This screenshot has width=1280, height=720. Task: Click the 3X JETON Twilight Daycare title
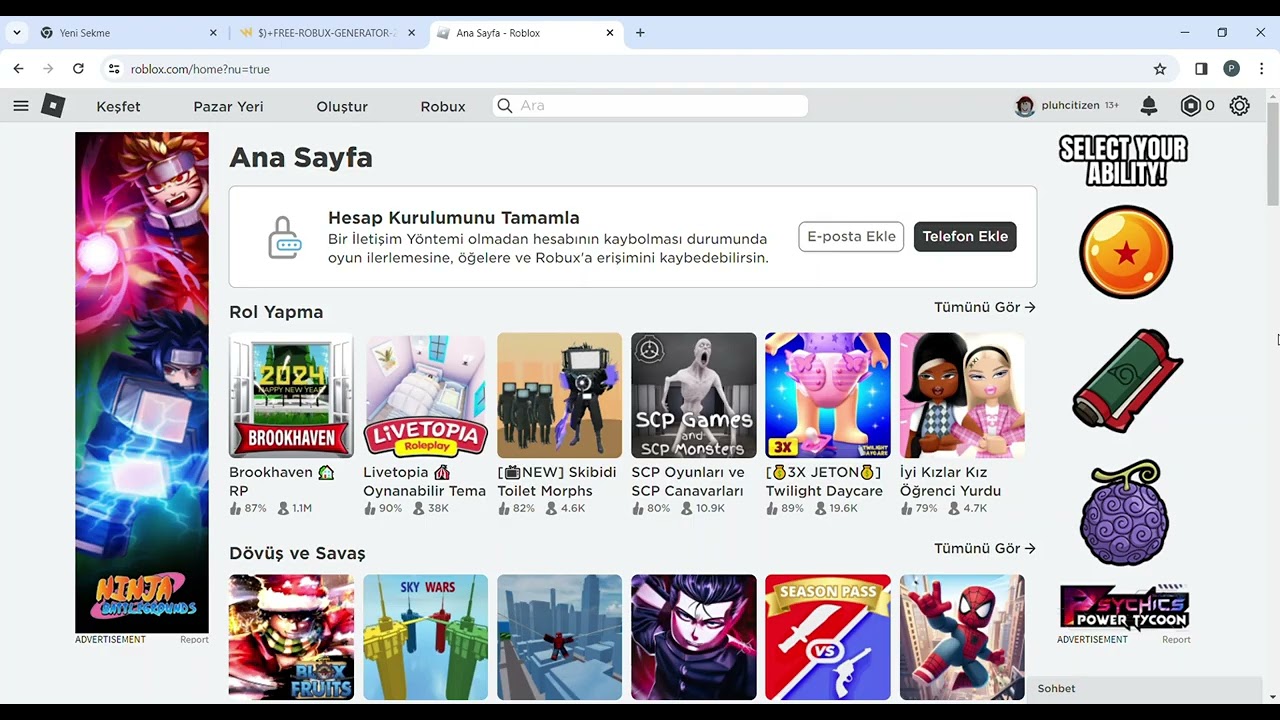pyautogui.click(x=824, y=481)
